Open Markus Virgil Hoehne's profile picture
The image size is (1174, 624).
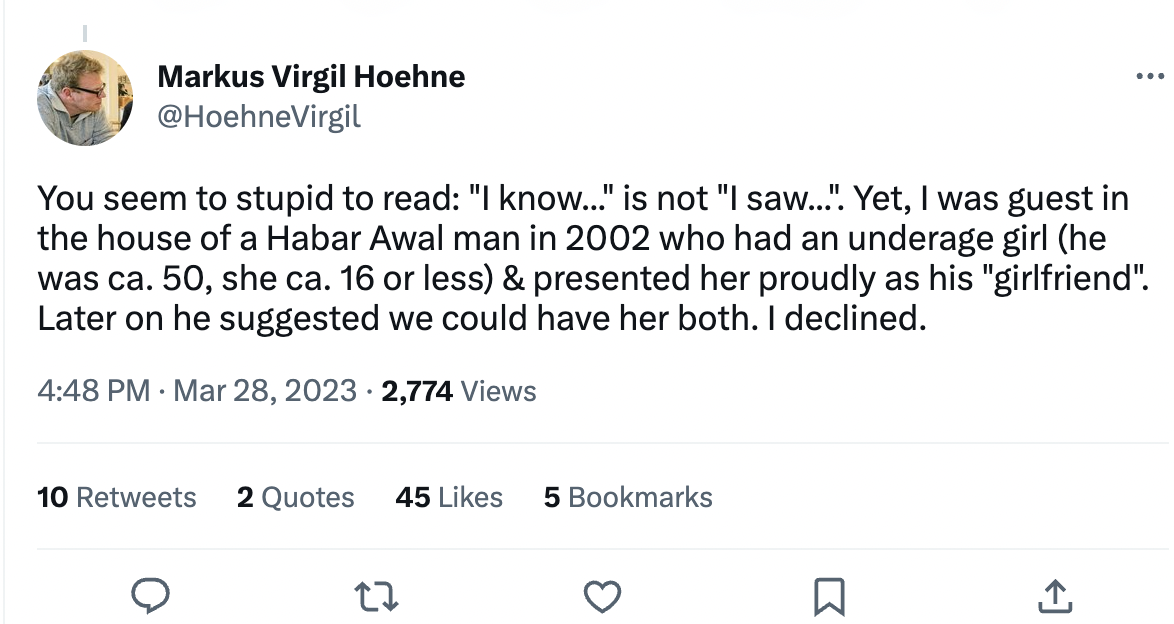click(x=85, y=98)
